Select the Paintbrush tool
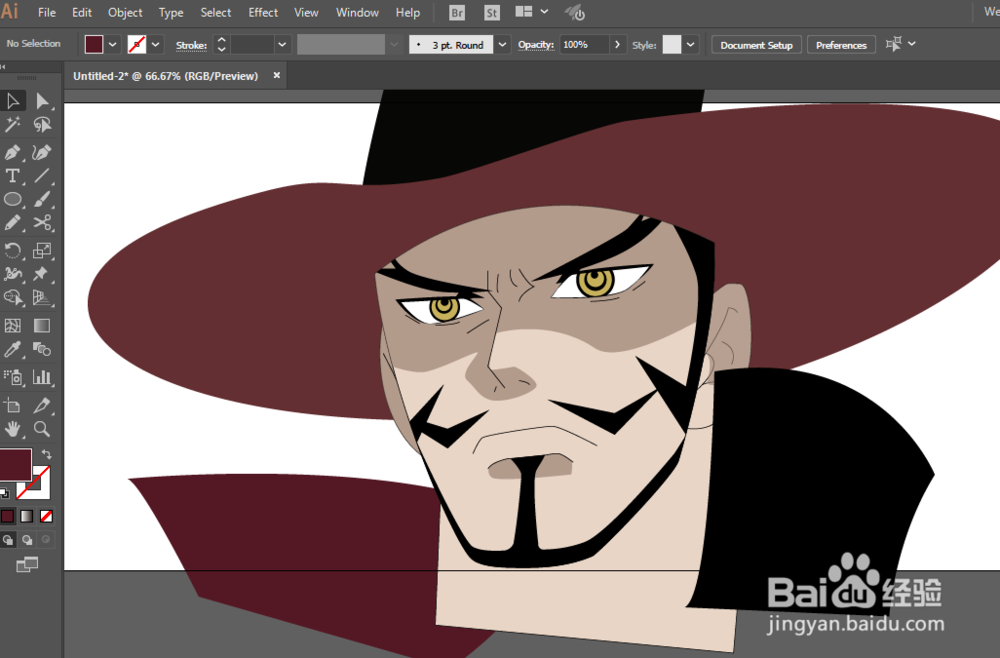1000x658 pixels. click(42, 200)
